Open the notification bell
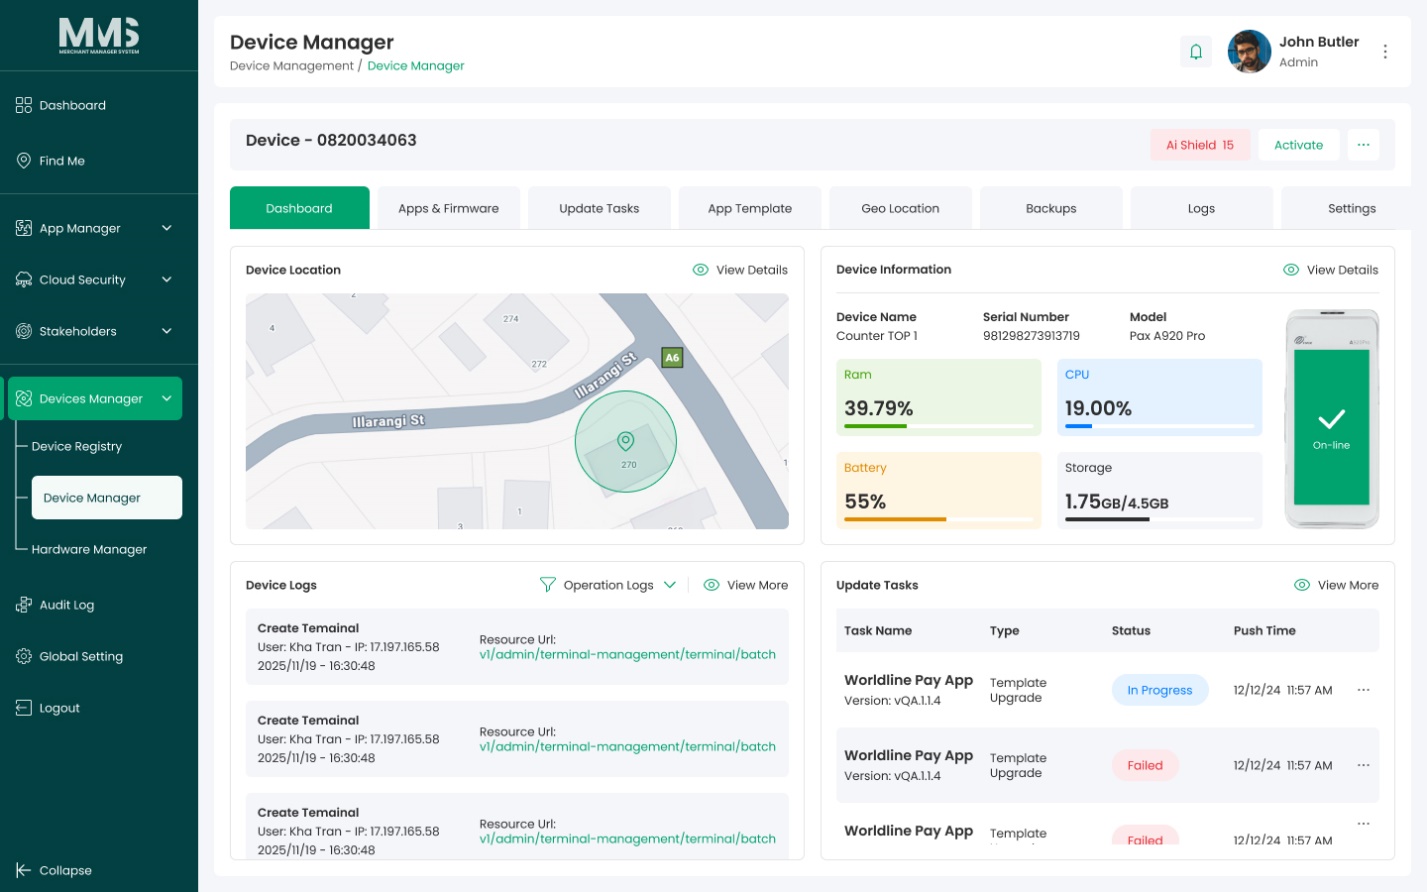The width and height of the screenshot is (1427, 892). click(x=1195, y=52)
